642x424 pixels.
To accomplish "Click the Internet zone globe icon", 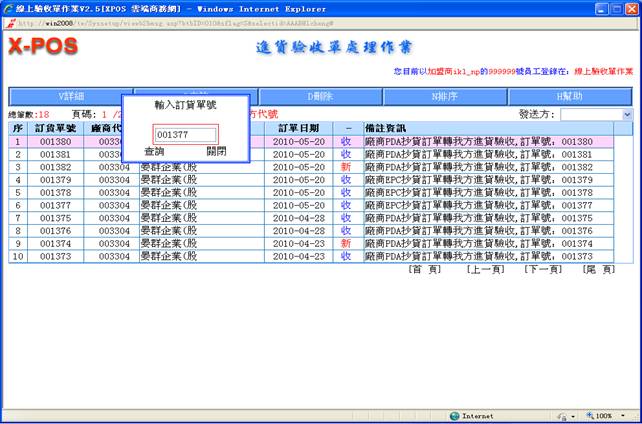I will coord(455,415).
